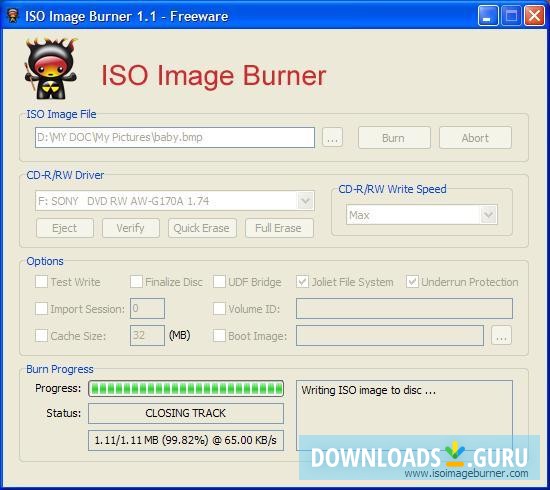Enable the Volume ID checkbox

tap(219, 309)
